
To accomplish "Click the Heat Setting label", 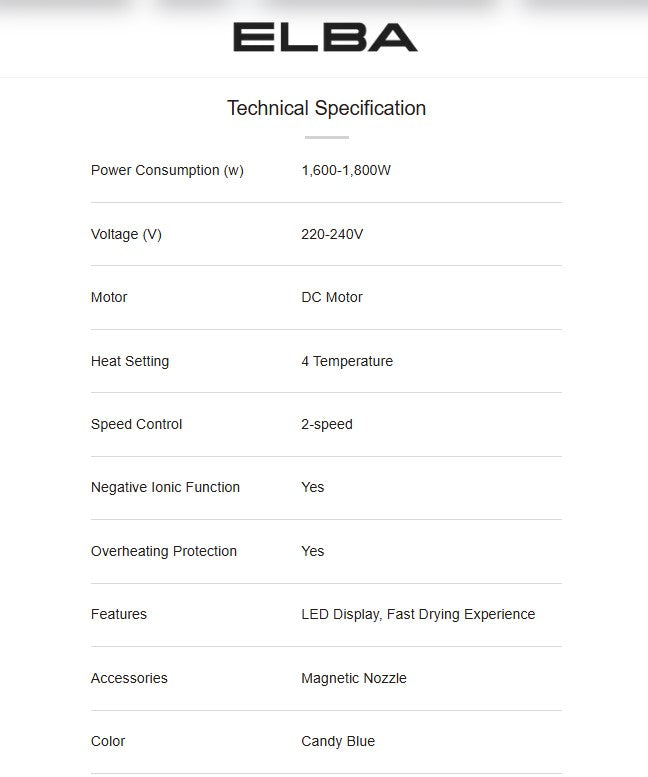I will click(130, 361).
